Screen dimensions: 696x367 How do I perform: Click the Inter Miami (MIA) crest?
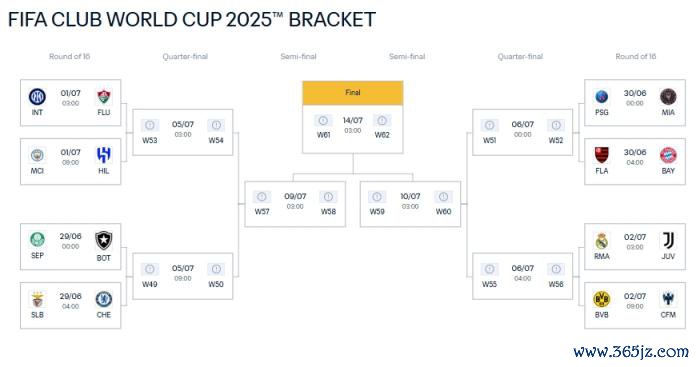tap(668, 97)
